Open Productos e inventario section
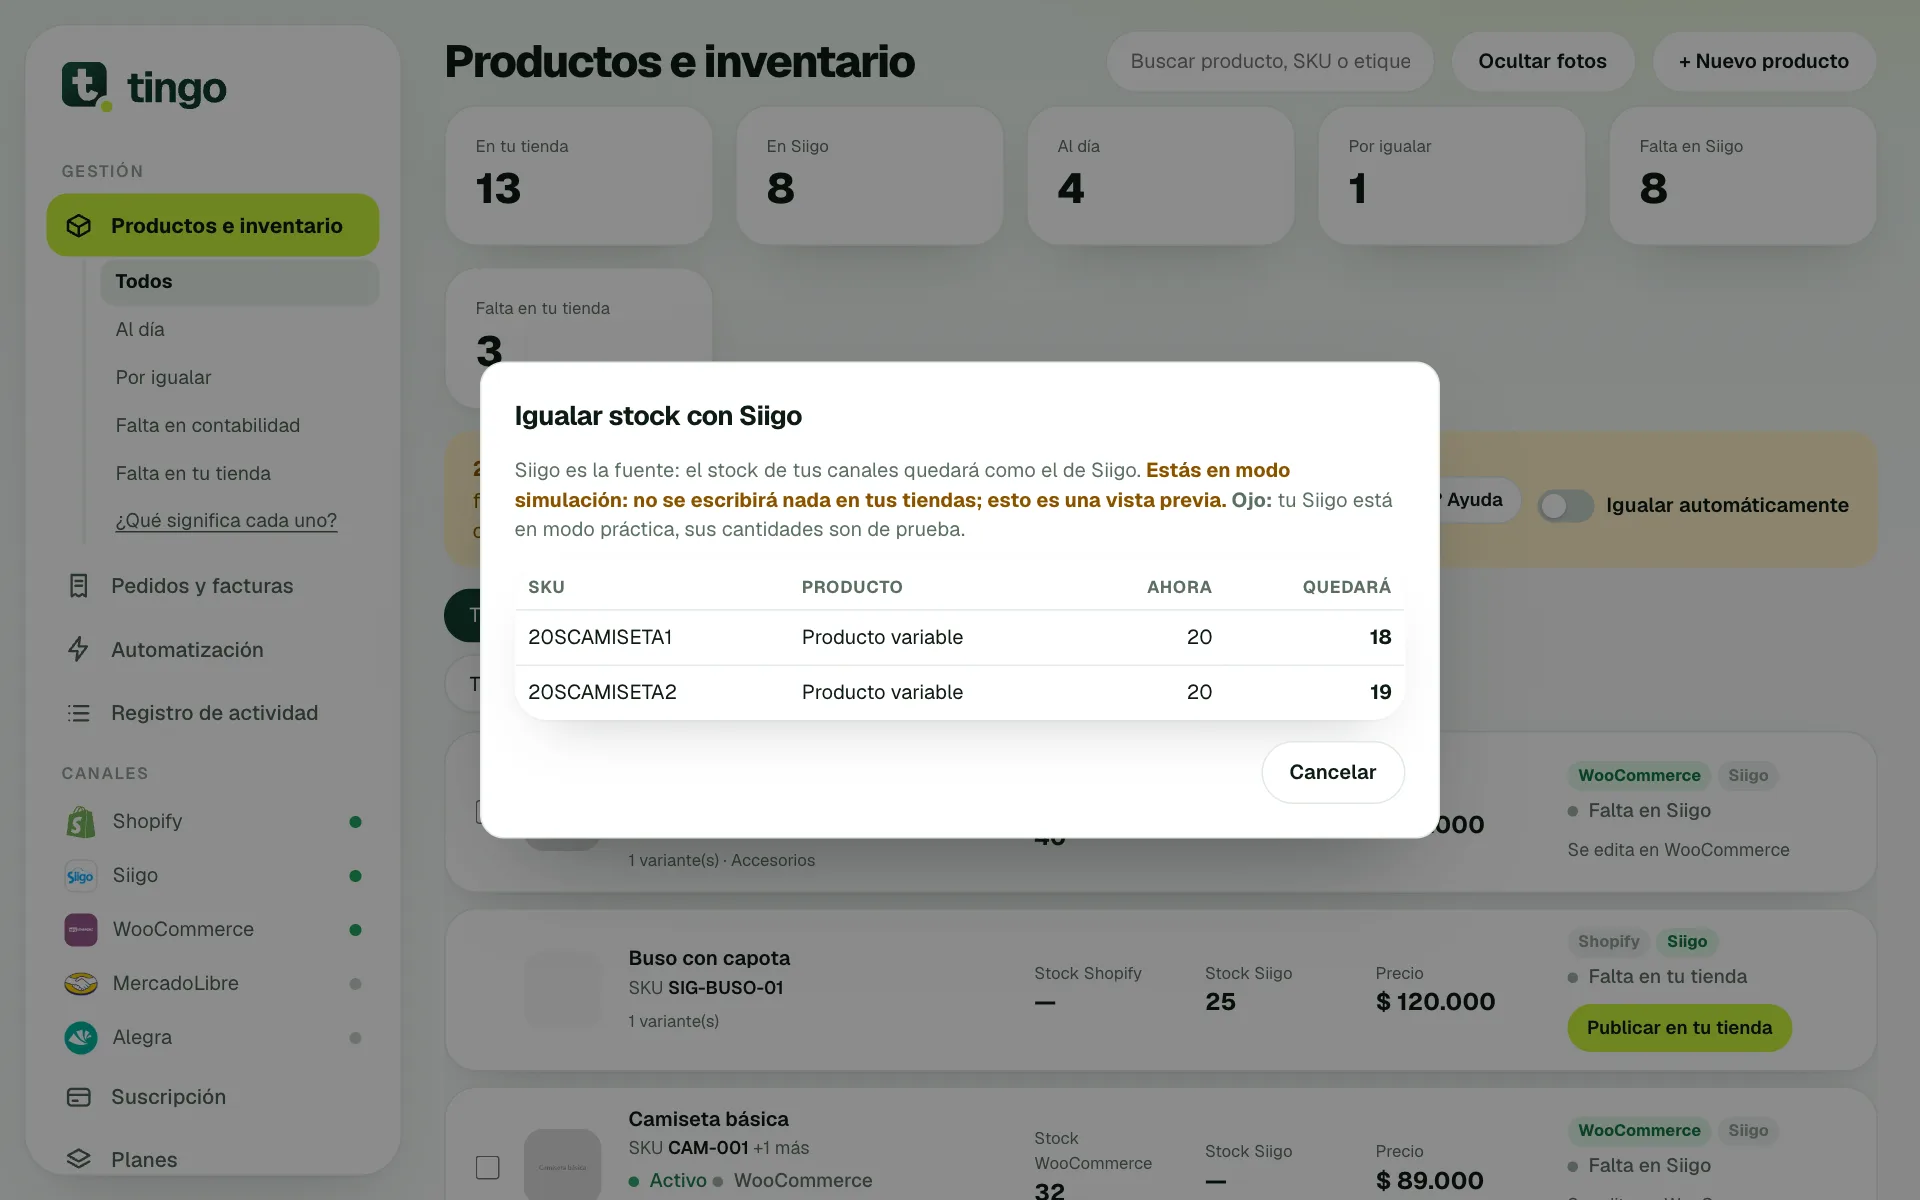The image size is (1920, 1200). 213,226
